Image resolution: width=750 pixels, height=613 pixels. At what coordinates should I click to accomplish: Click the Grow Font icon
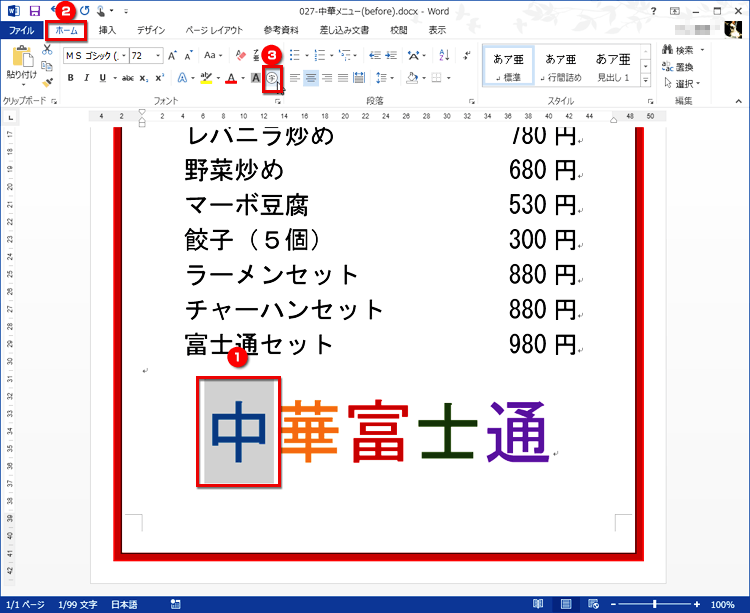pyautogui.click(x=172, y=55)
